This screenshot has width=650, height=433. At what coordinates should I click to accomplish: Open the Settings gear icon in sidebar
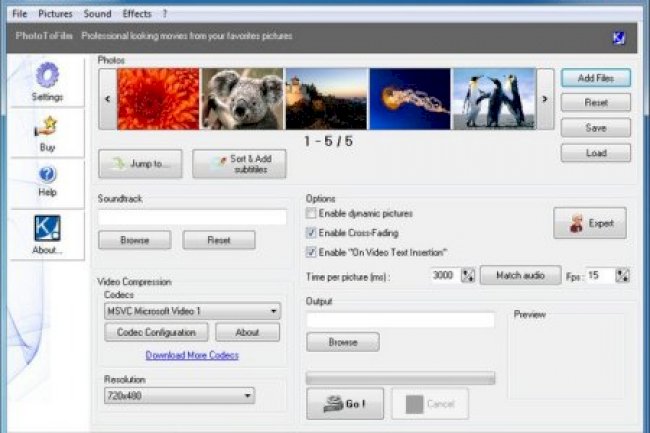47,76
